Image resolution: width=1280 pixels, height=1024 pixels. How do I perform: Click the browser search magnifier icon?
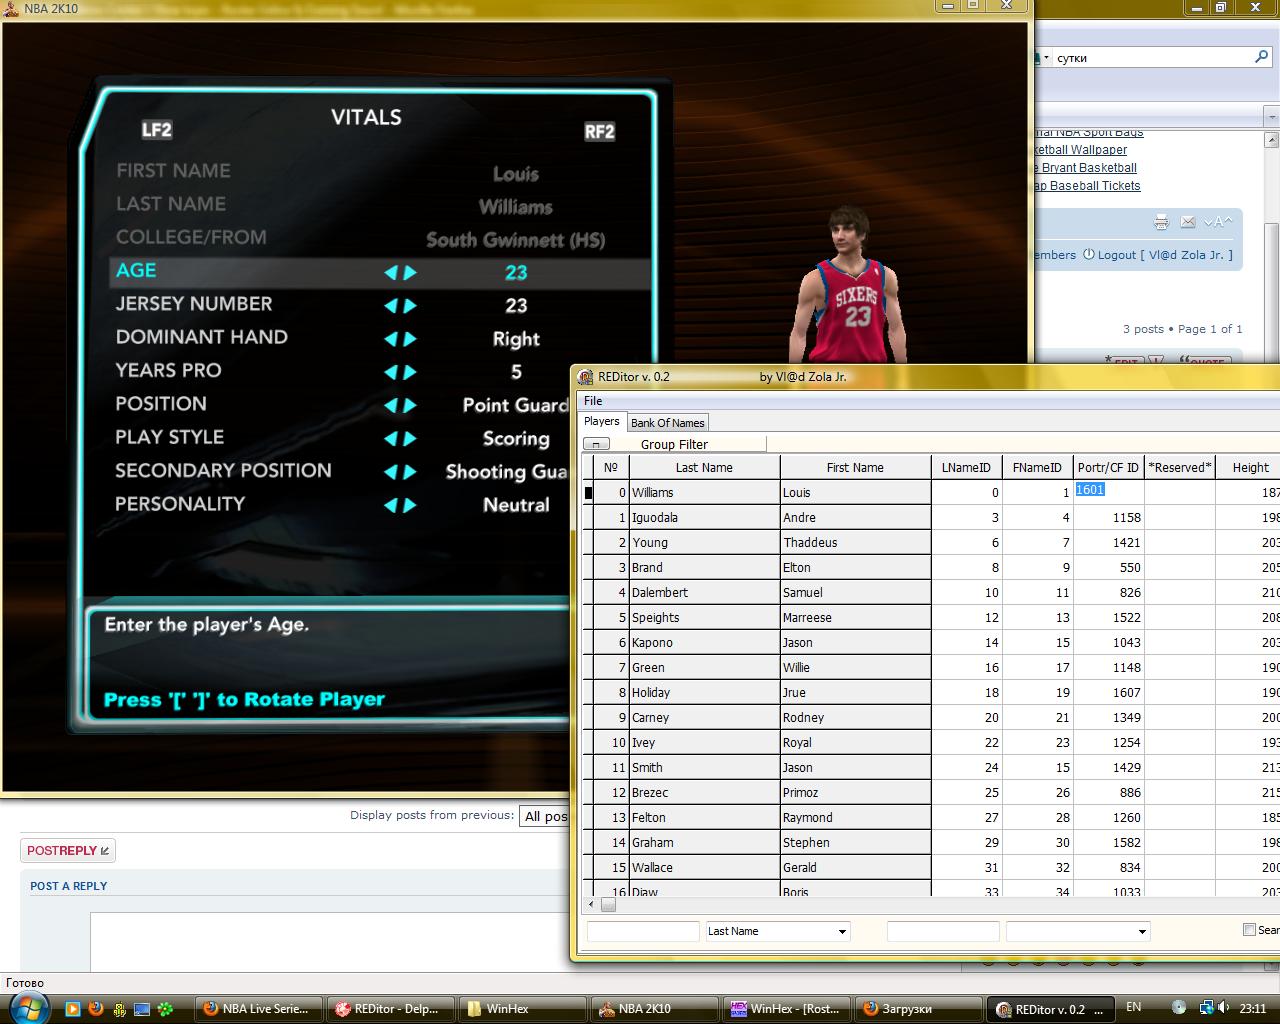click(x=1261, y=57)
